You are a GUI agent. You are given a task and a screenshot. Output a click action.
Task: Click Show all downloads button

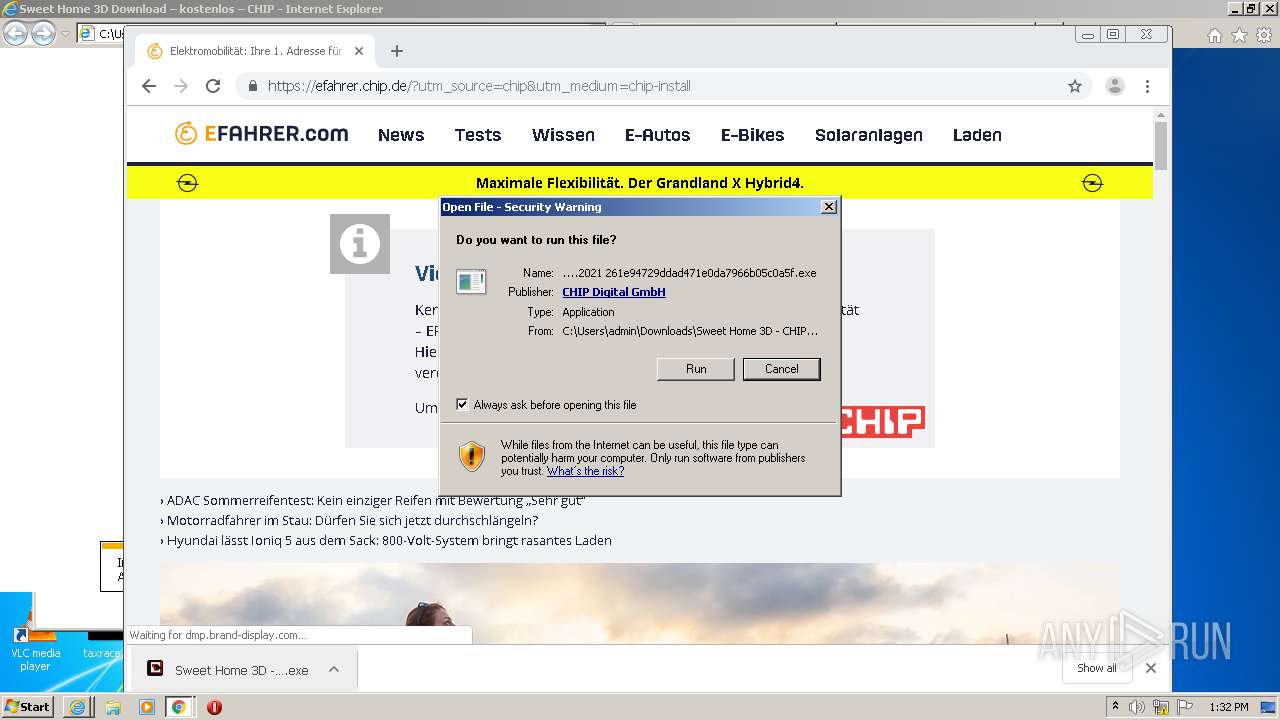click(1097, 668)
